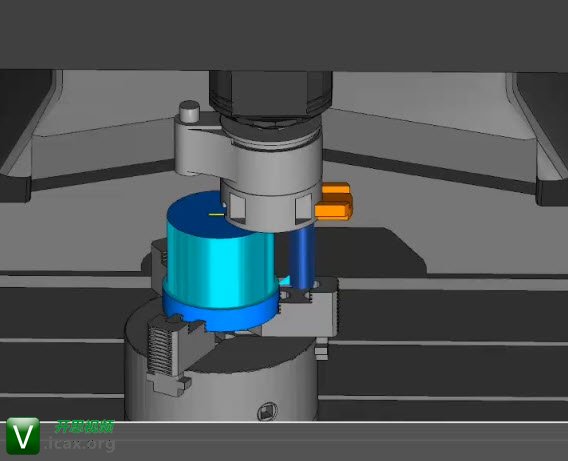Viewport: 568px width, 461px height.
Task: Select the dark blue cylindrical tool
Action: [x=302, y=255]
